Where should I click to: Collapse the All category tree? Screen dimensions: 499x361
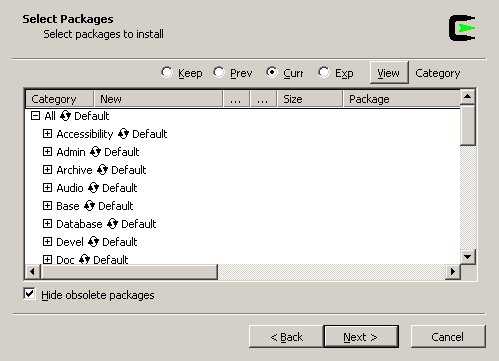point(35,116)
